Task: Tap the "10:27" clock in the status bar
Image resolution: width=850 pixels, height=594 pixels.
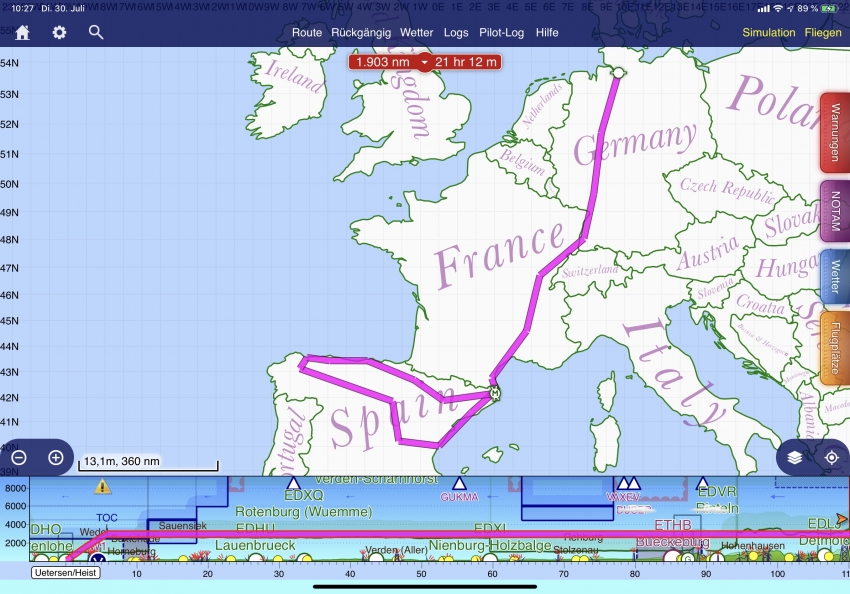Action: click(22, 9)
